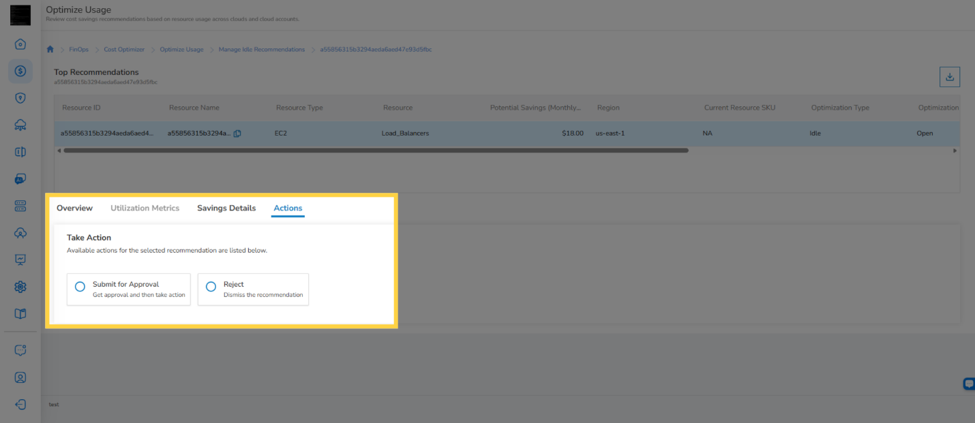Click the Open status cell
The image size is (975, 423).
tap(925, 133)
